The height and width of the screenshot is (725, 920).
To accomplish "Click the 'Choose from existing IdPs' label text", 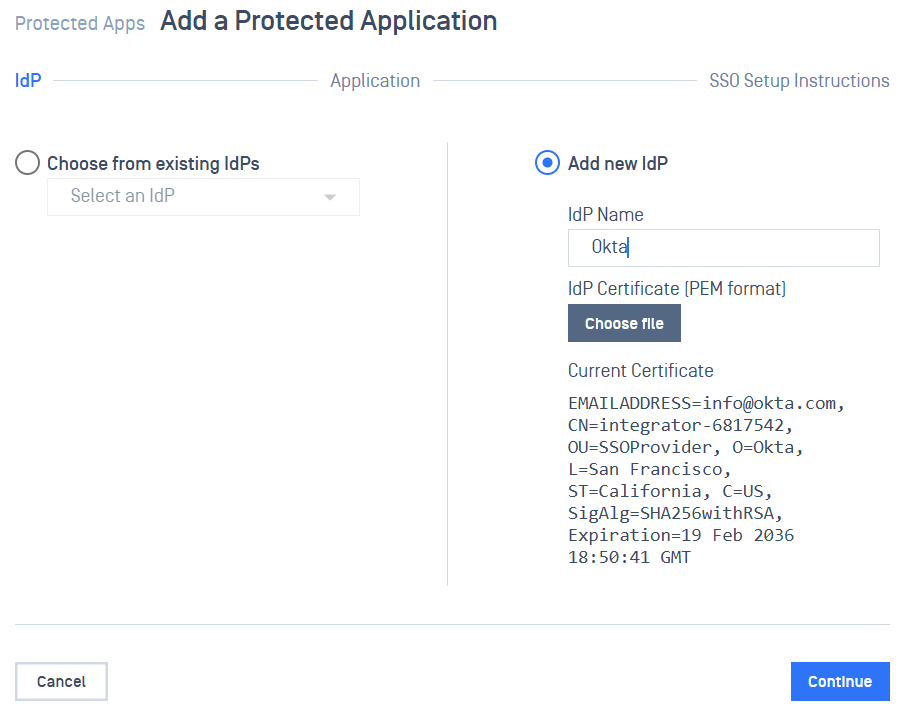I will pos(153,164).
